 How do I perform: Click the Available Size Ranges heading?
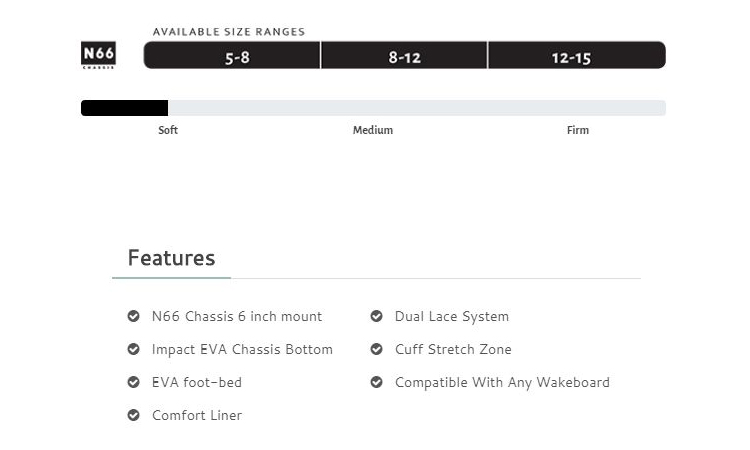point(229,32)
